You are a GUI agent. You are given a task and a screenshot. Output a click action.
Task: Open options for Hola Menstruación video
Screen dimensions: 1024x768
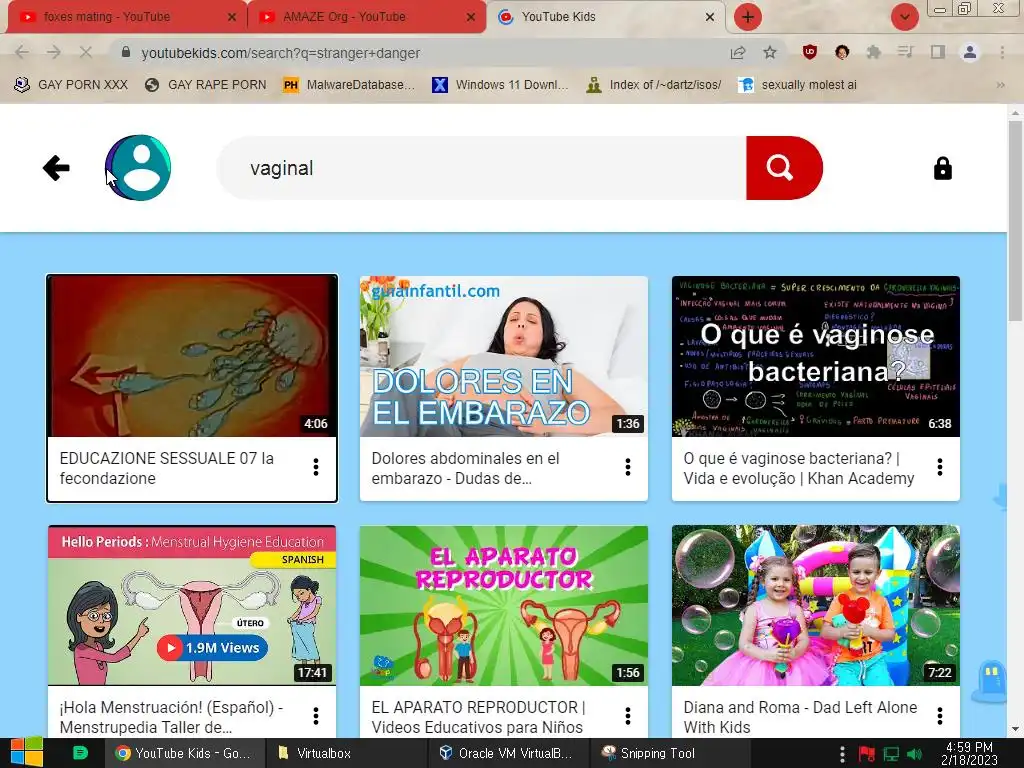315,716
